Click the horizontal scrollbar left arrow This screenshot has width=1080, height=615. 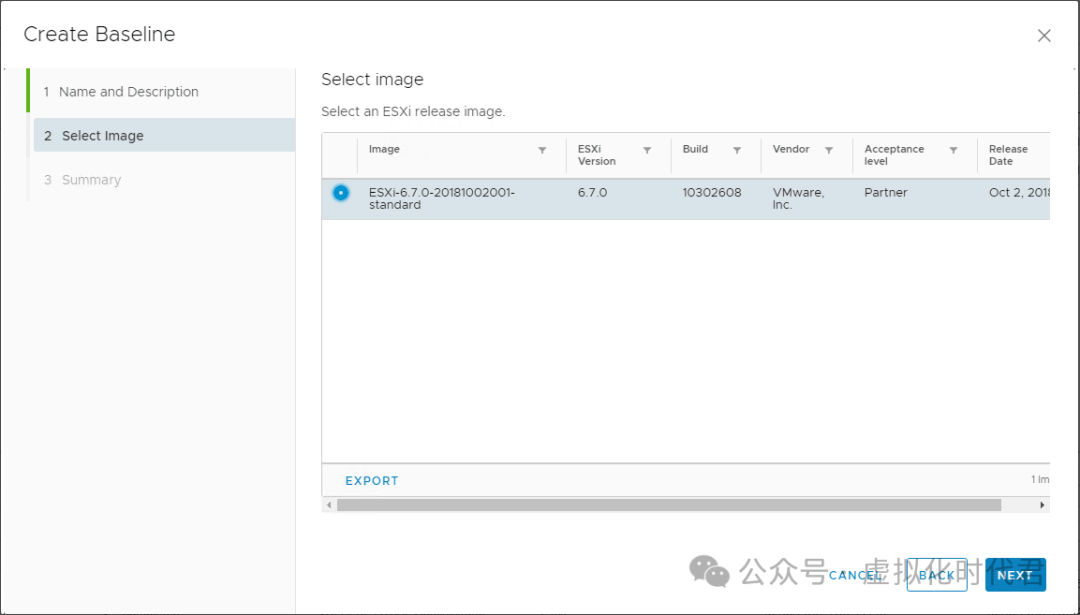click(x=329, y=505)
